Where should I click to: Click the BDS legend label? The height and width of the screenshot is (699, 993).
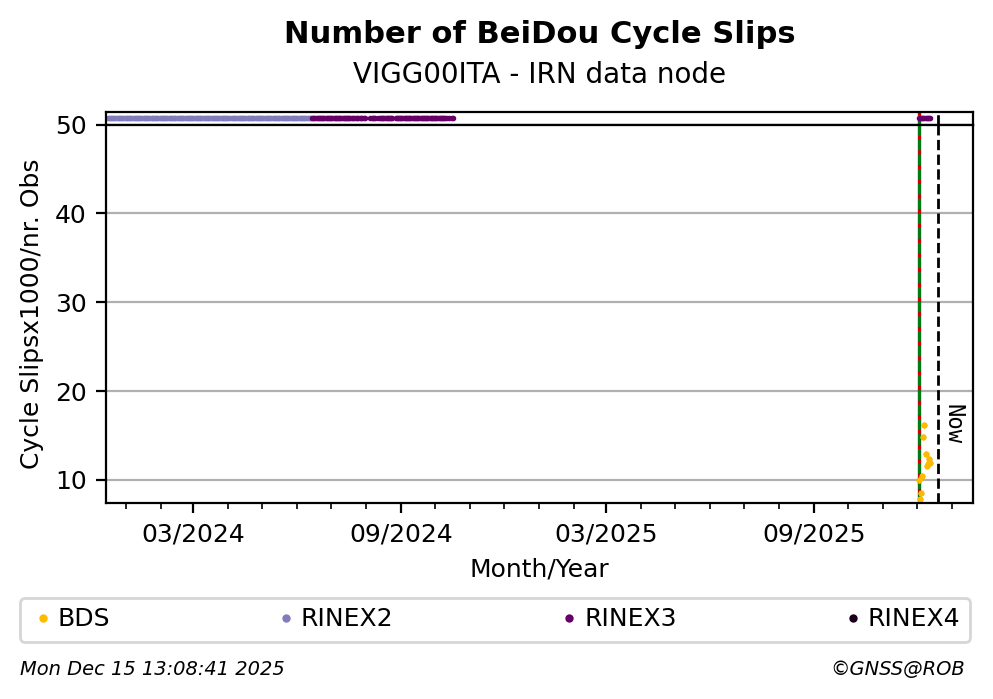pyautogui.click(x=84, y=619)
